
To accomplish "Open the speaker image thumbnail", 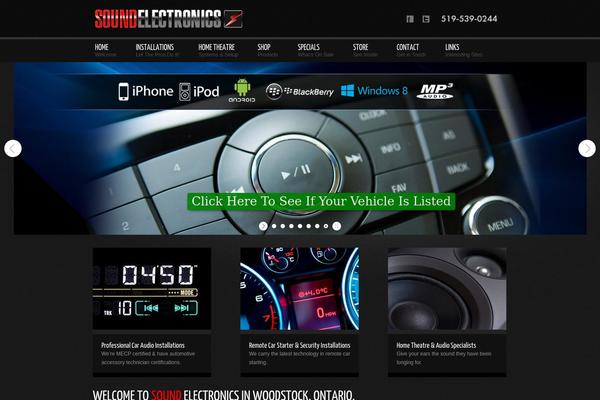I will tap(447, 289).
